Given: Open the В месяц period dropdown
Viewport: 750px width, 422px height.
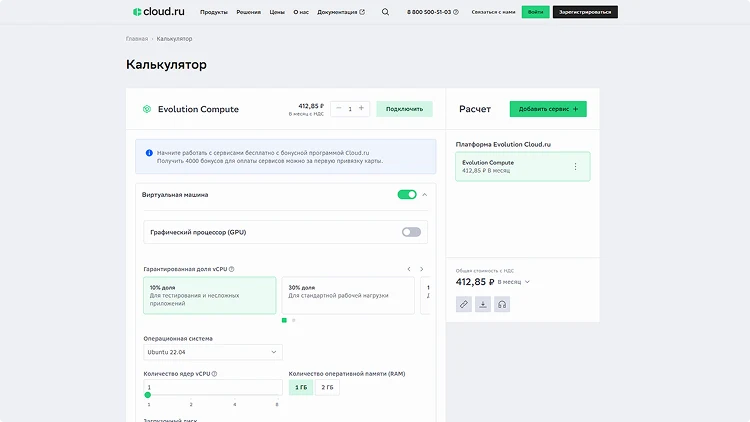Looking at the screenshot, I should [514, 282].
